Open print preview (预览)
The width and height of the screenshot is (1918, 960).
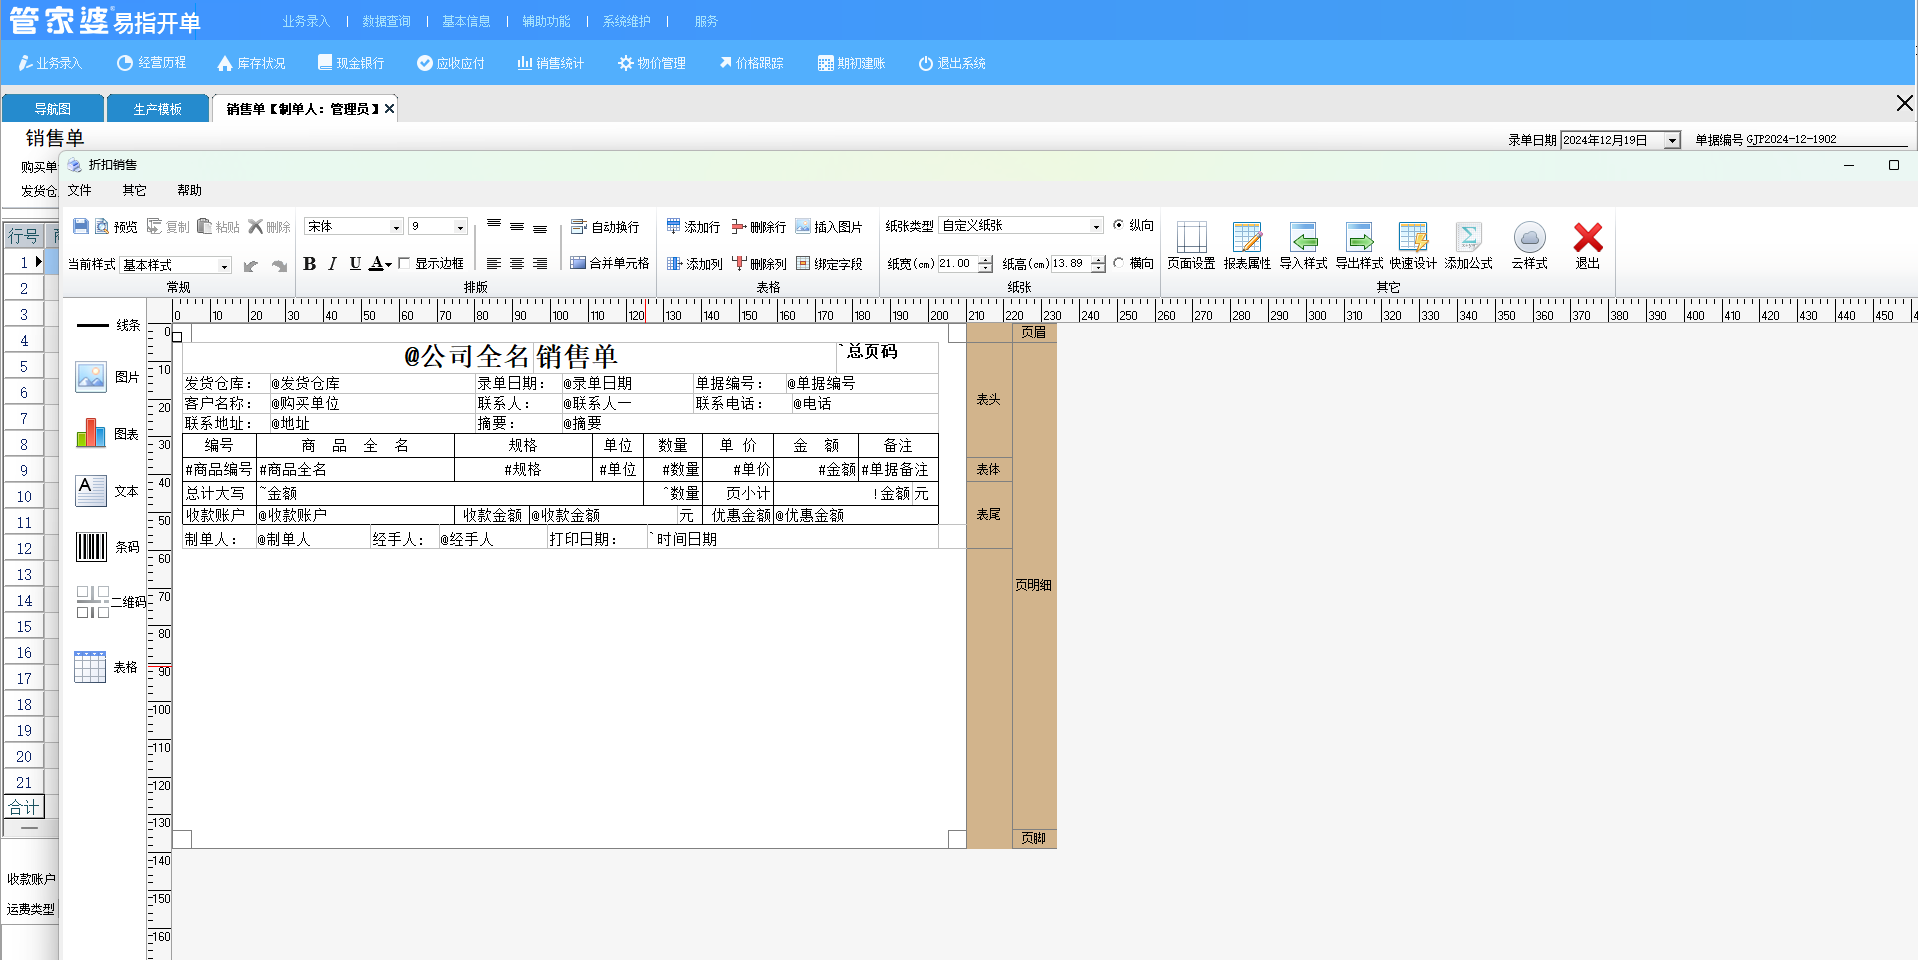(x=116, y=227)
